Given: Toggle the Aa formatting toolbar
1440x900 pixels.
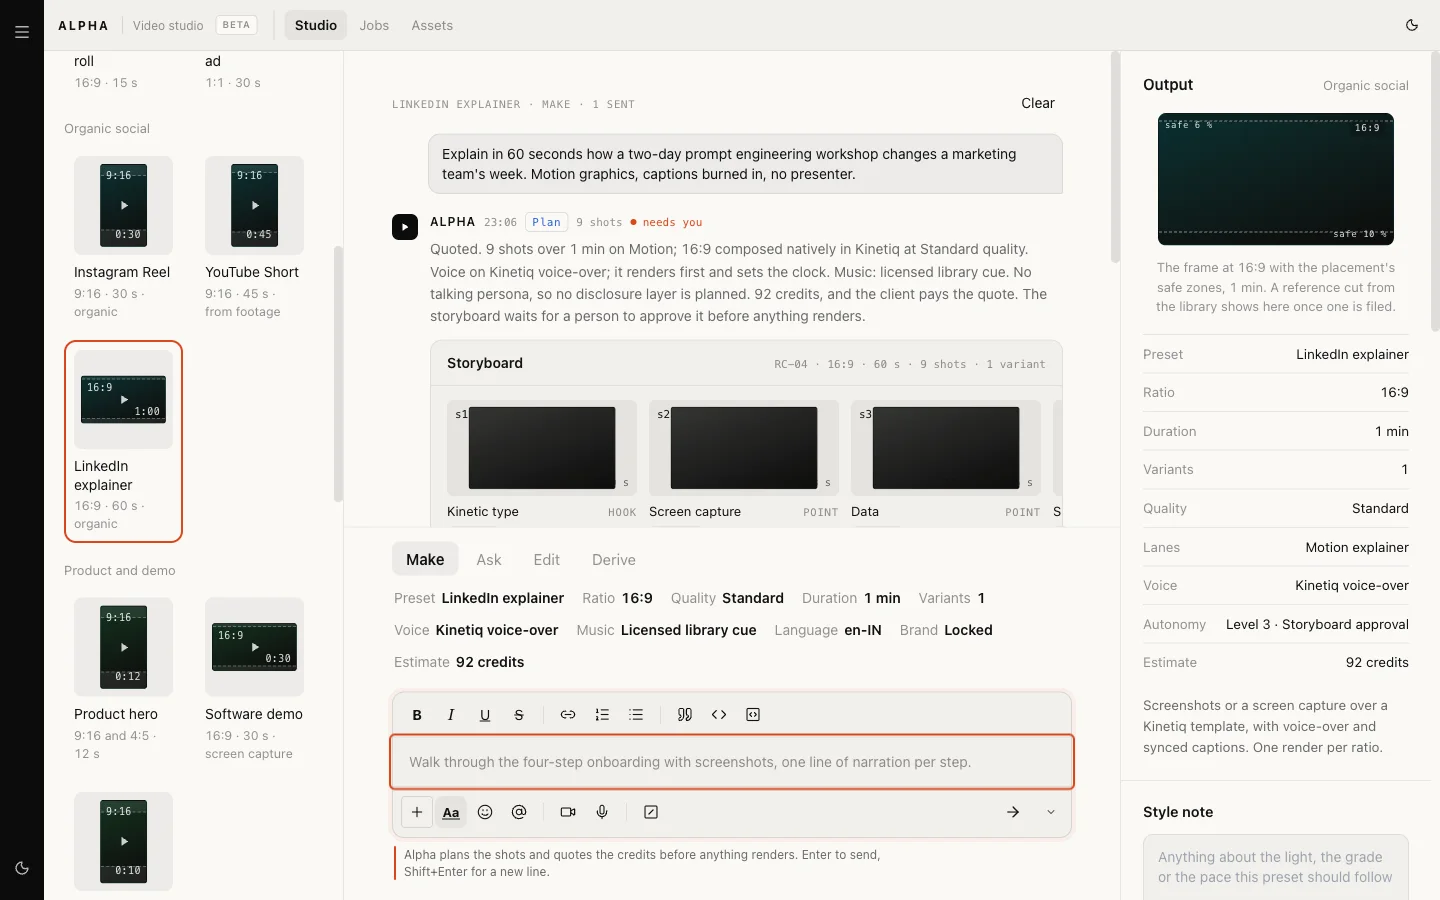Looking at the screenshot, I should point(451,812).
